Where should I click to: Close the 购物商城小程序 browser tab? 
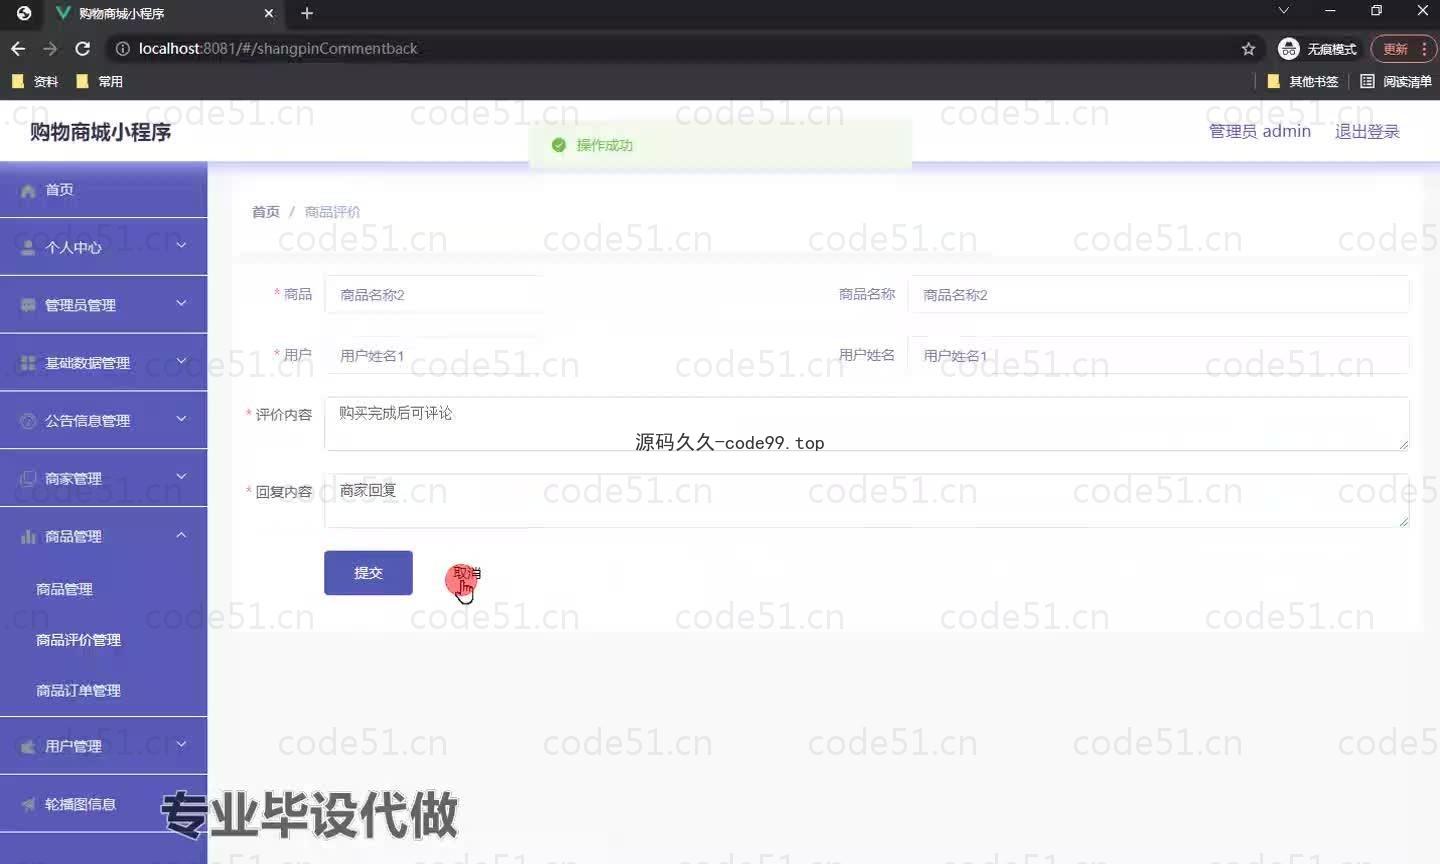pyautogui.click(x=268, y=13)
